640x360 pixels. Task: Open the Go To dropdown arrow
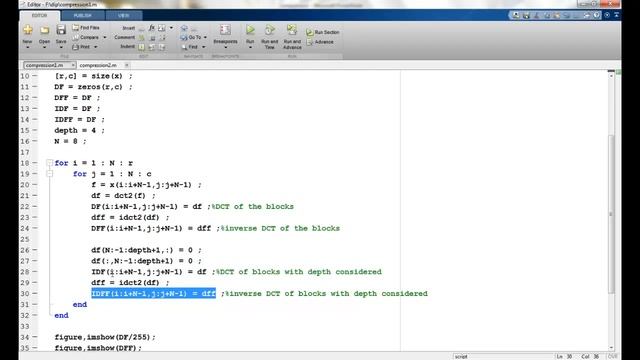[205, 38]
